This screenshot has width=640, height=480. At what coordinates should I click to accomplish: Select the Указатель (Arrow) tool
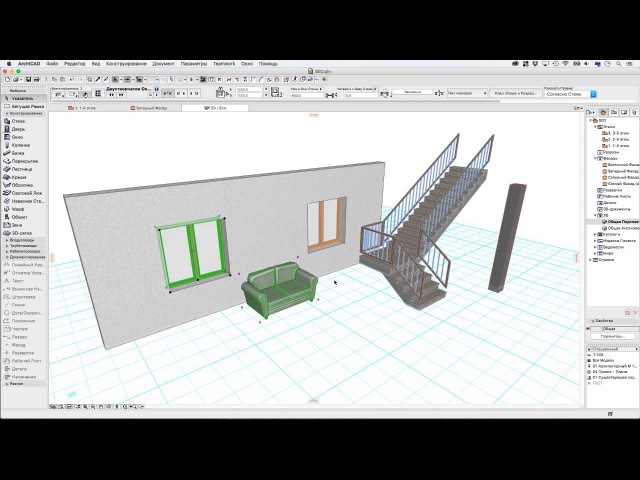click(x=24, y=98)
